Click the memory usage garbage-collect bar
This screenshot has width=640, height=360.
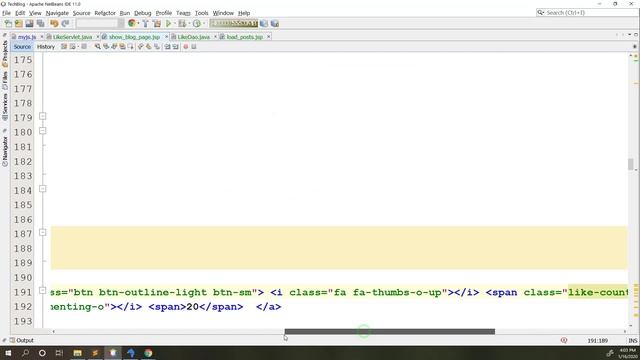point(233,23)
